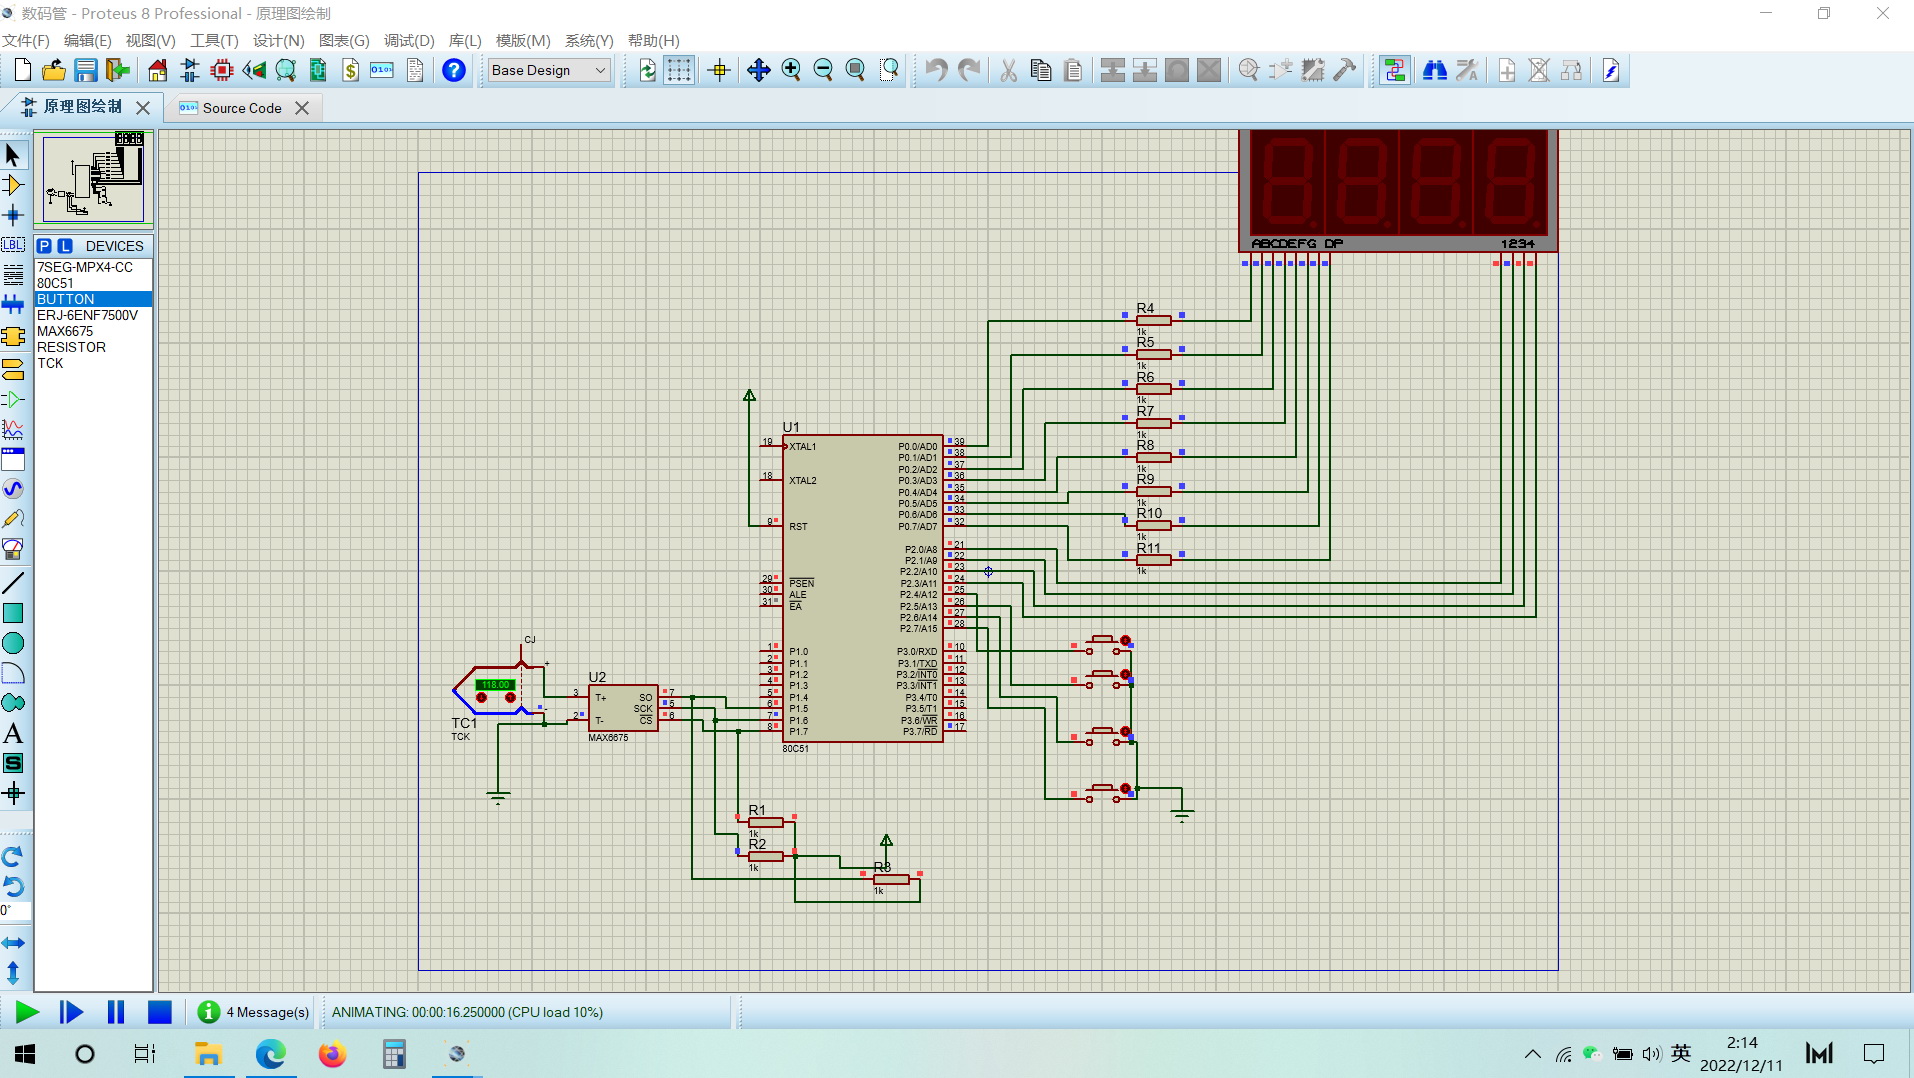Select the Component Mode tool

click(x=13, y=185)
